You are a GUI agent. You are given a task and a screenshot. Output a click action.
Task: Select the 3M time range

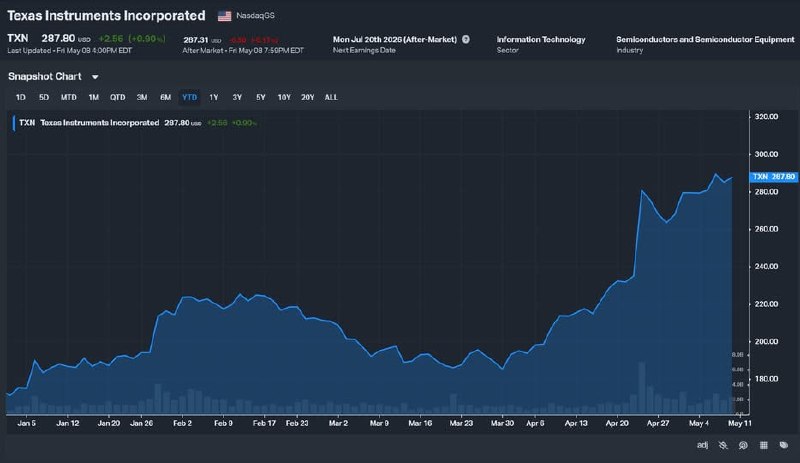point(142,97)
